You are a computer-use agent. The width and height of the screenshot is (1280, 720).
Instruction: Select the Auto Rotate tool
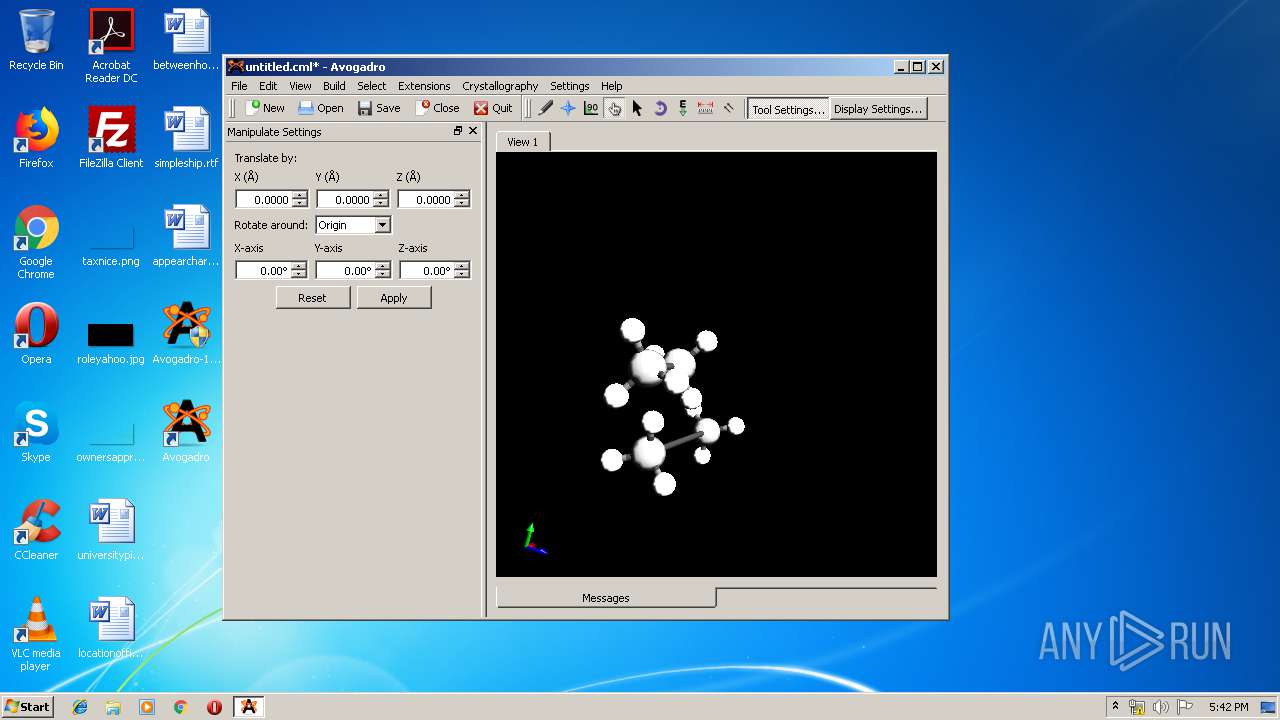pyautogui.click(x=660, y=108)
